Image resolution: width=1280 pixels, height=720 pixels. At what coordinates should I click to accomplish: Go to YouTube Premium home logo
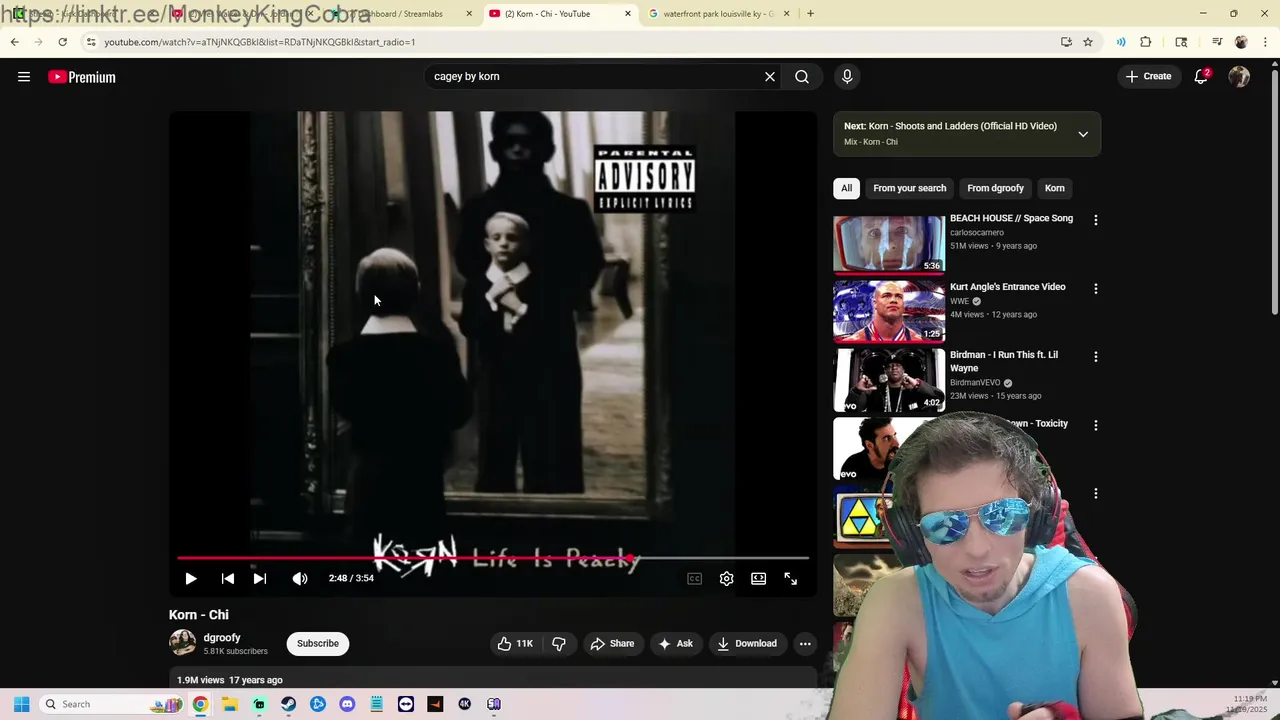point(82,77)
